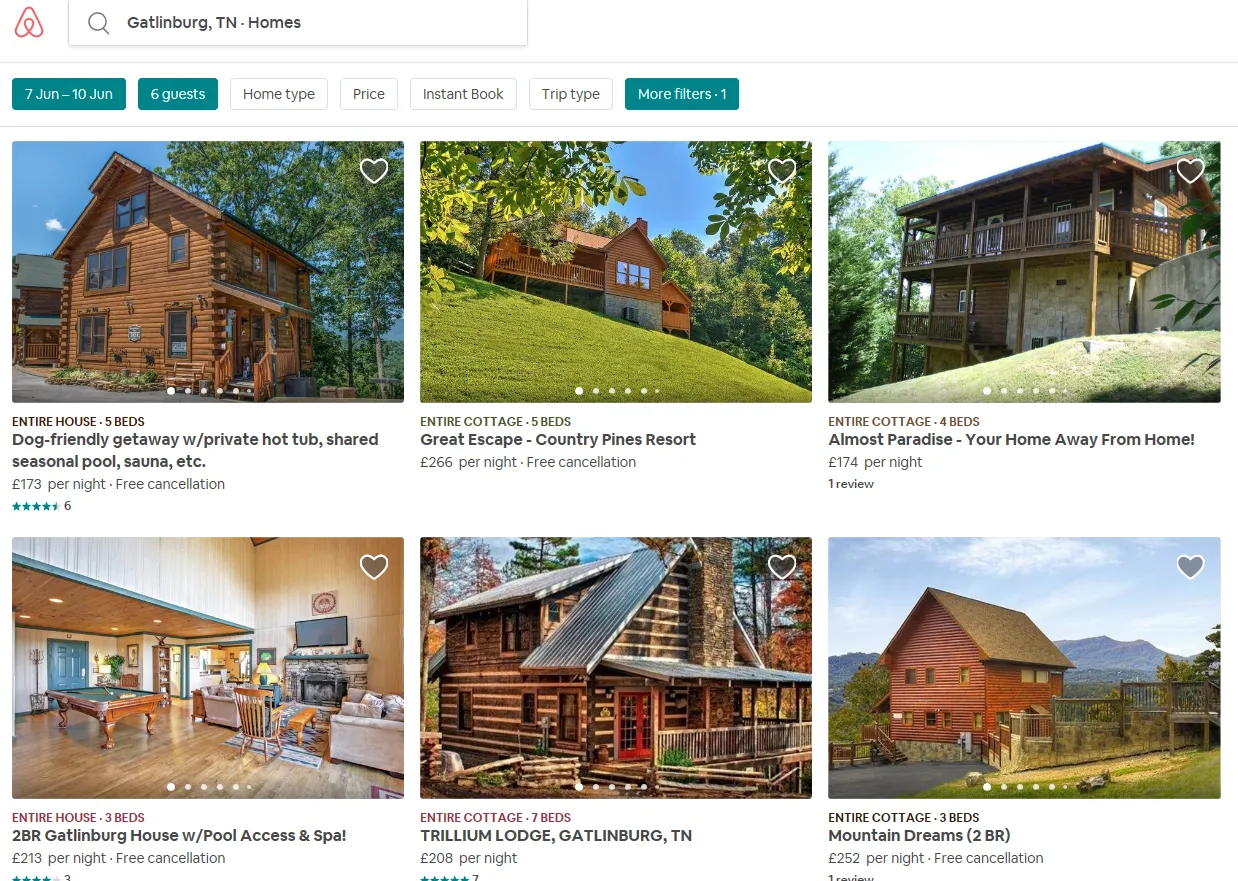Expand the Trip type filter

(571, 94)
